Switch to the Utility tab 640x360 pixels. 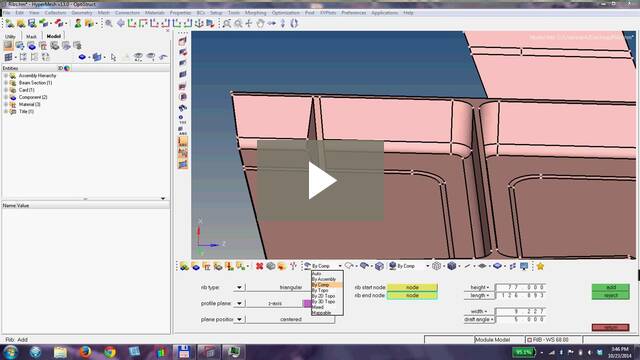pos(10,36)
